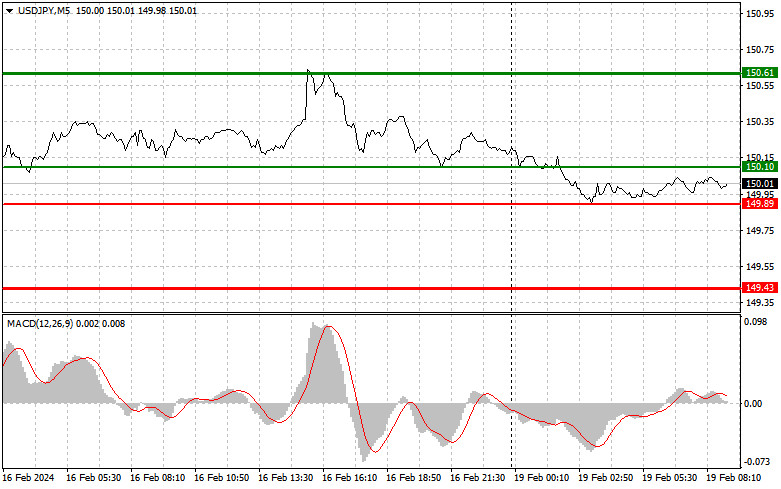
Task: Click the 149.75 price axis value
Action: (760, 231)
